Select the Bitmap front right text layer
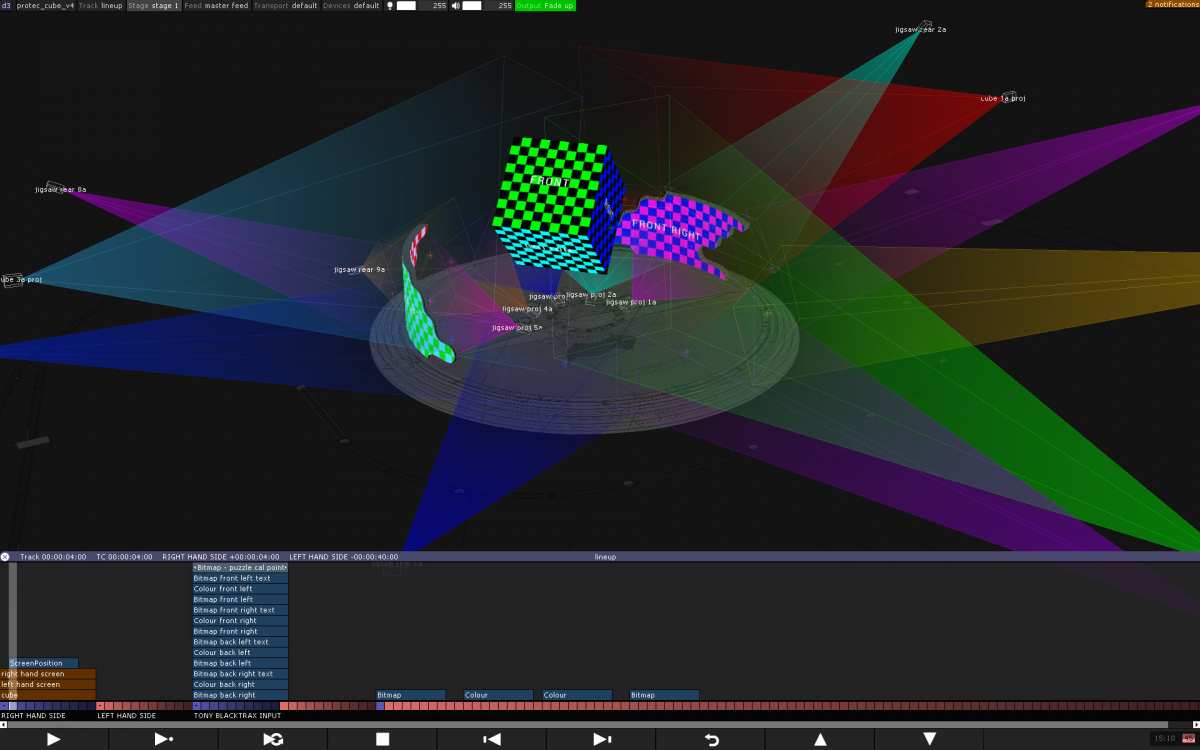 (x=240, y=610)
